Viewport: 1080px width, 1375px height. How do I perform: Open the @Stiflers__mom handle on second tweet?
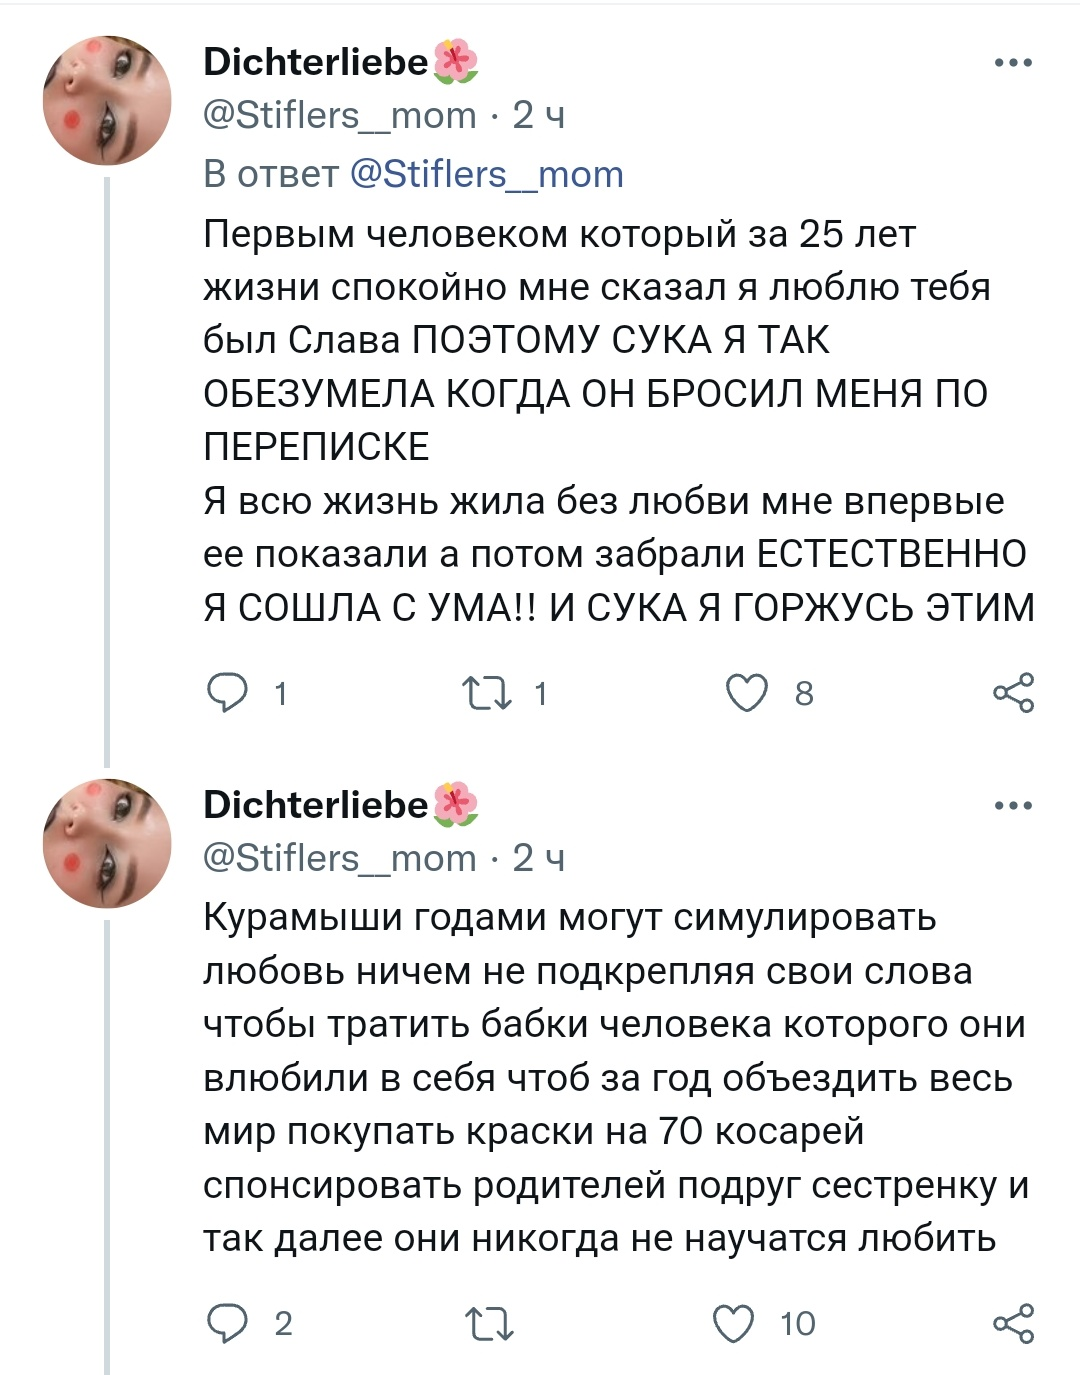[x=340, y=858]
